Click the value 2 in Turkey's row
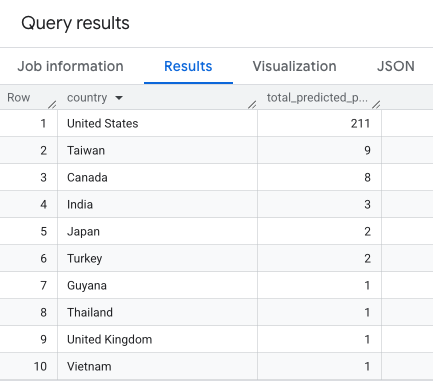Screen dimensions: 433x382 (367, 258)
